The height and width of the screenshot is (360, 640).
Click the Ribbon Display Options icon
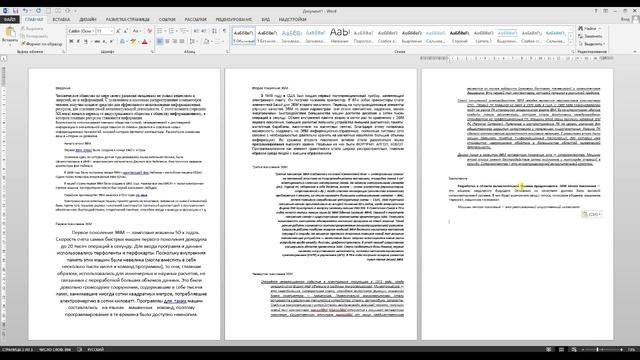coord(606,11)
